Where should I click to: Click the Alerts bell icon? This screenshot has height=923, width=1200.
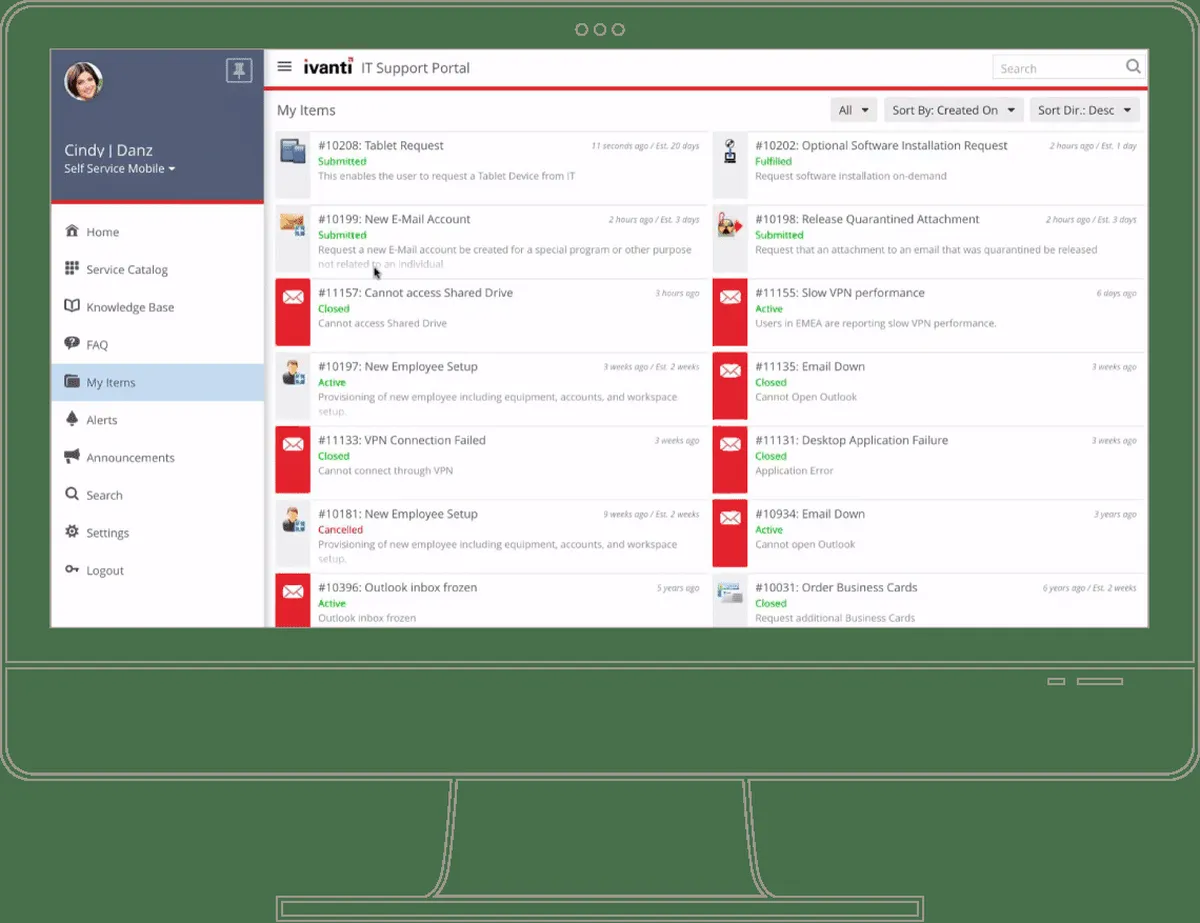72,419
